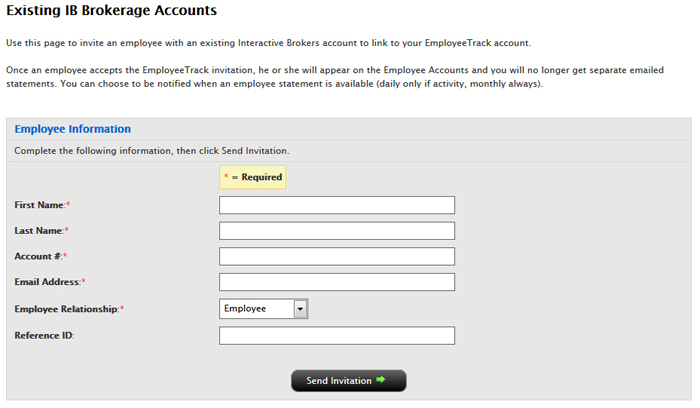Click the First Name label
The height and width of the screenshot is (408, 700).
point(41,205)
